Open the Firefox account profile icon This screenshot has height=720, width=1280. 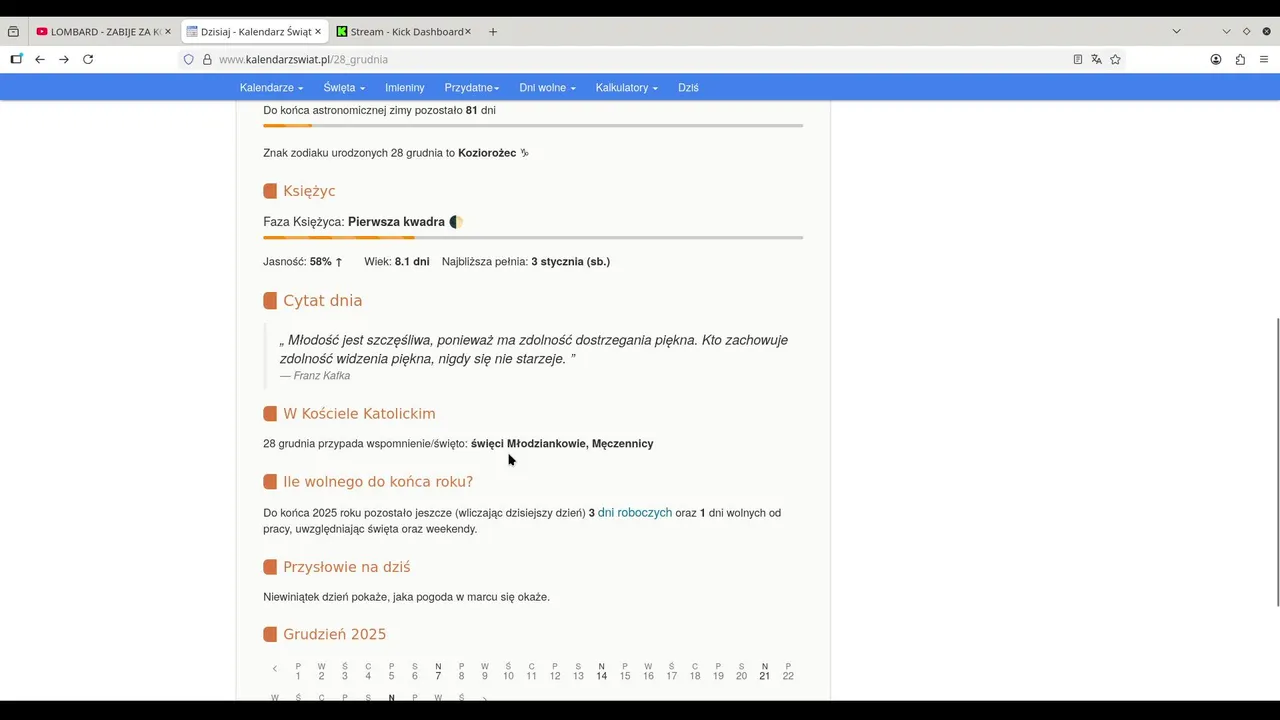1216,59
